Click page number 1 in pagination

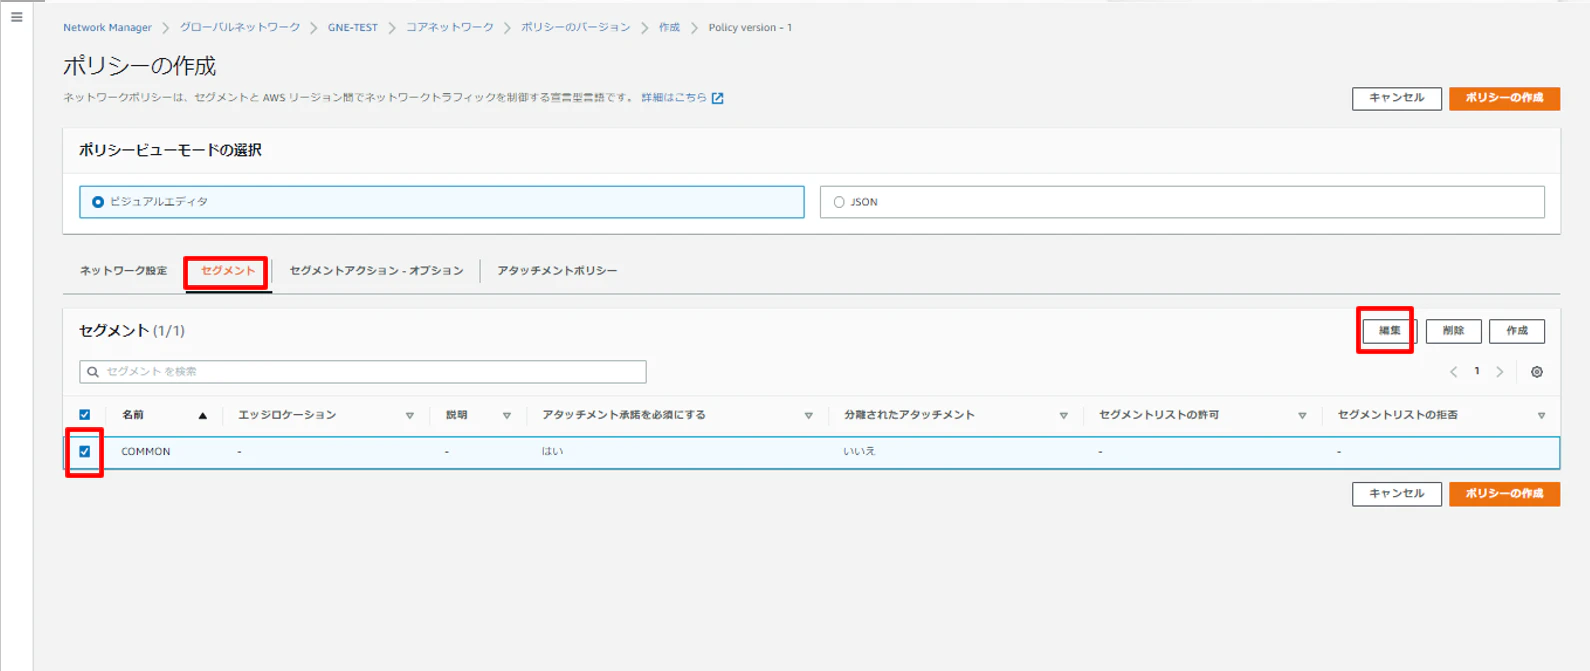coord(1477,372)
